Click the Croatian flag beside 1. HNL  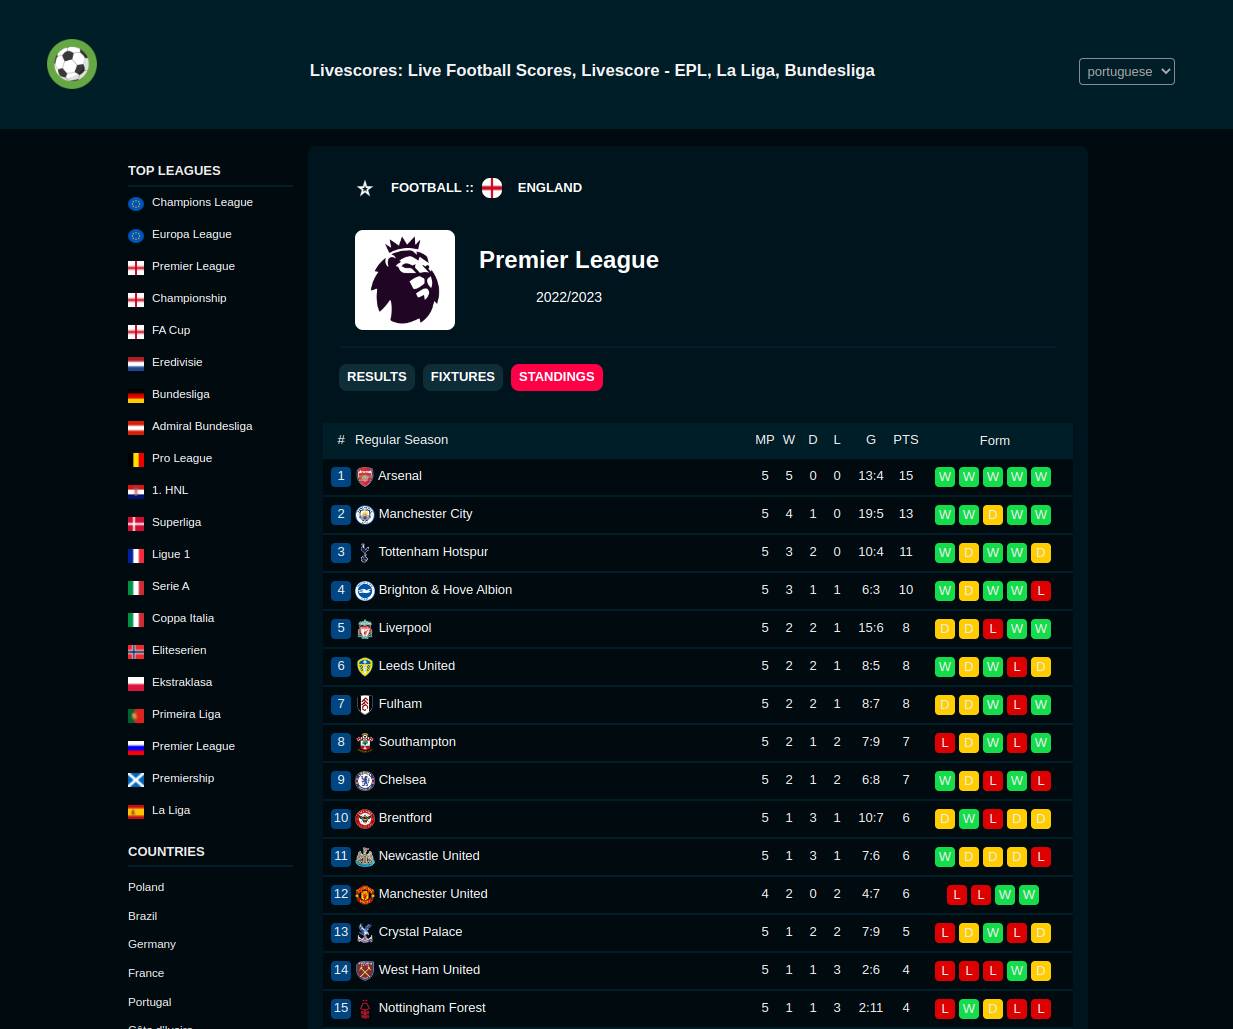(x=136, y=492)
